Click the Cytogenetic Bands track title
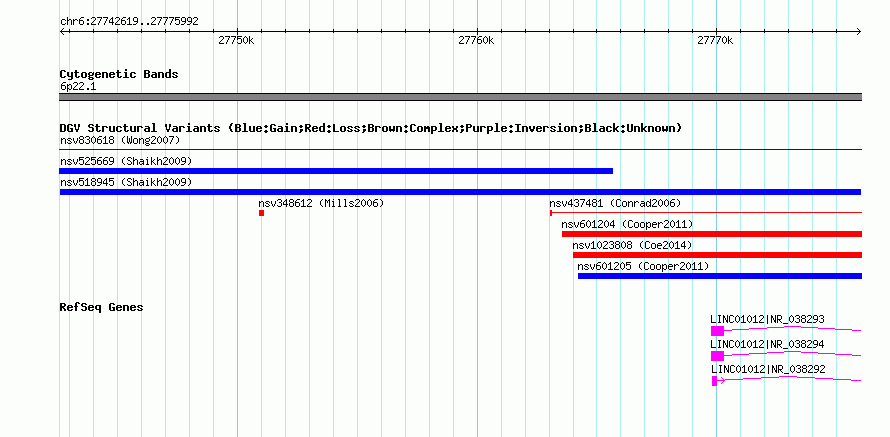 119,74
